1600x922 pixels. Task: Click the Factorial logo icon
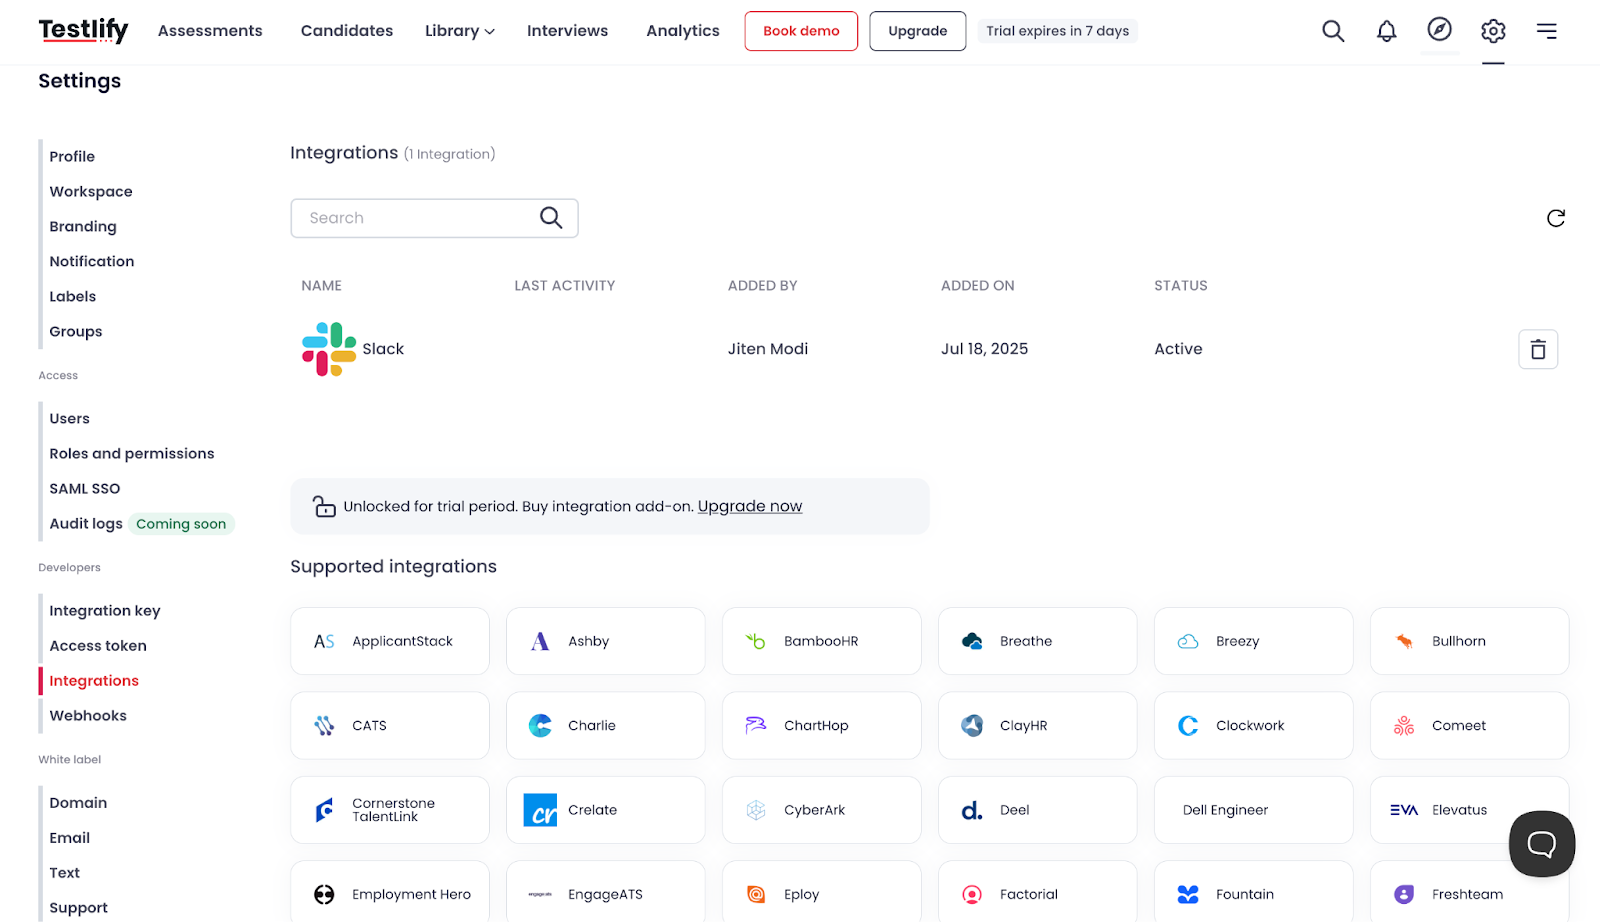[x=972, y=894]
